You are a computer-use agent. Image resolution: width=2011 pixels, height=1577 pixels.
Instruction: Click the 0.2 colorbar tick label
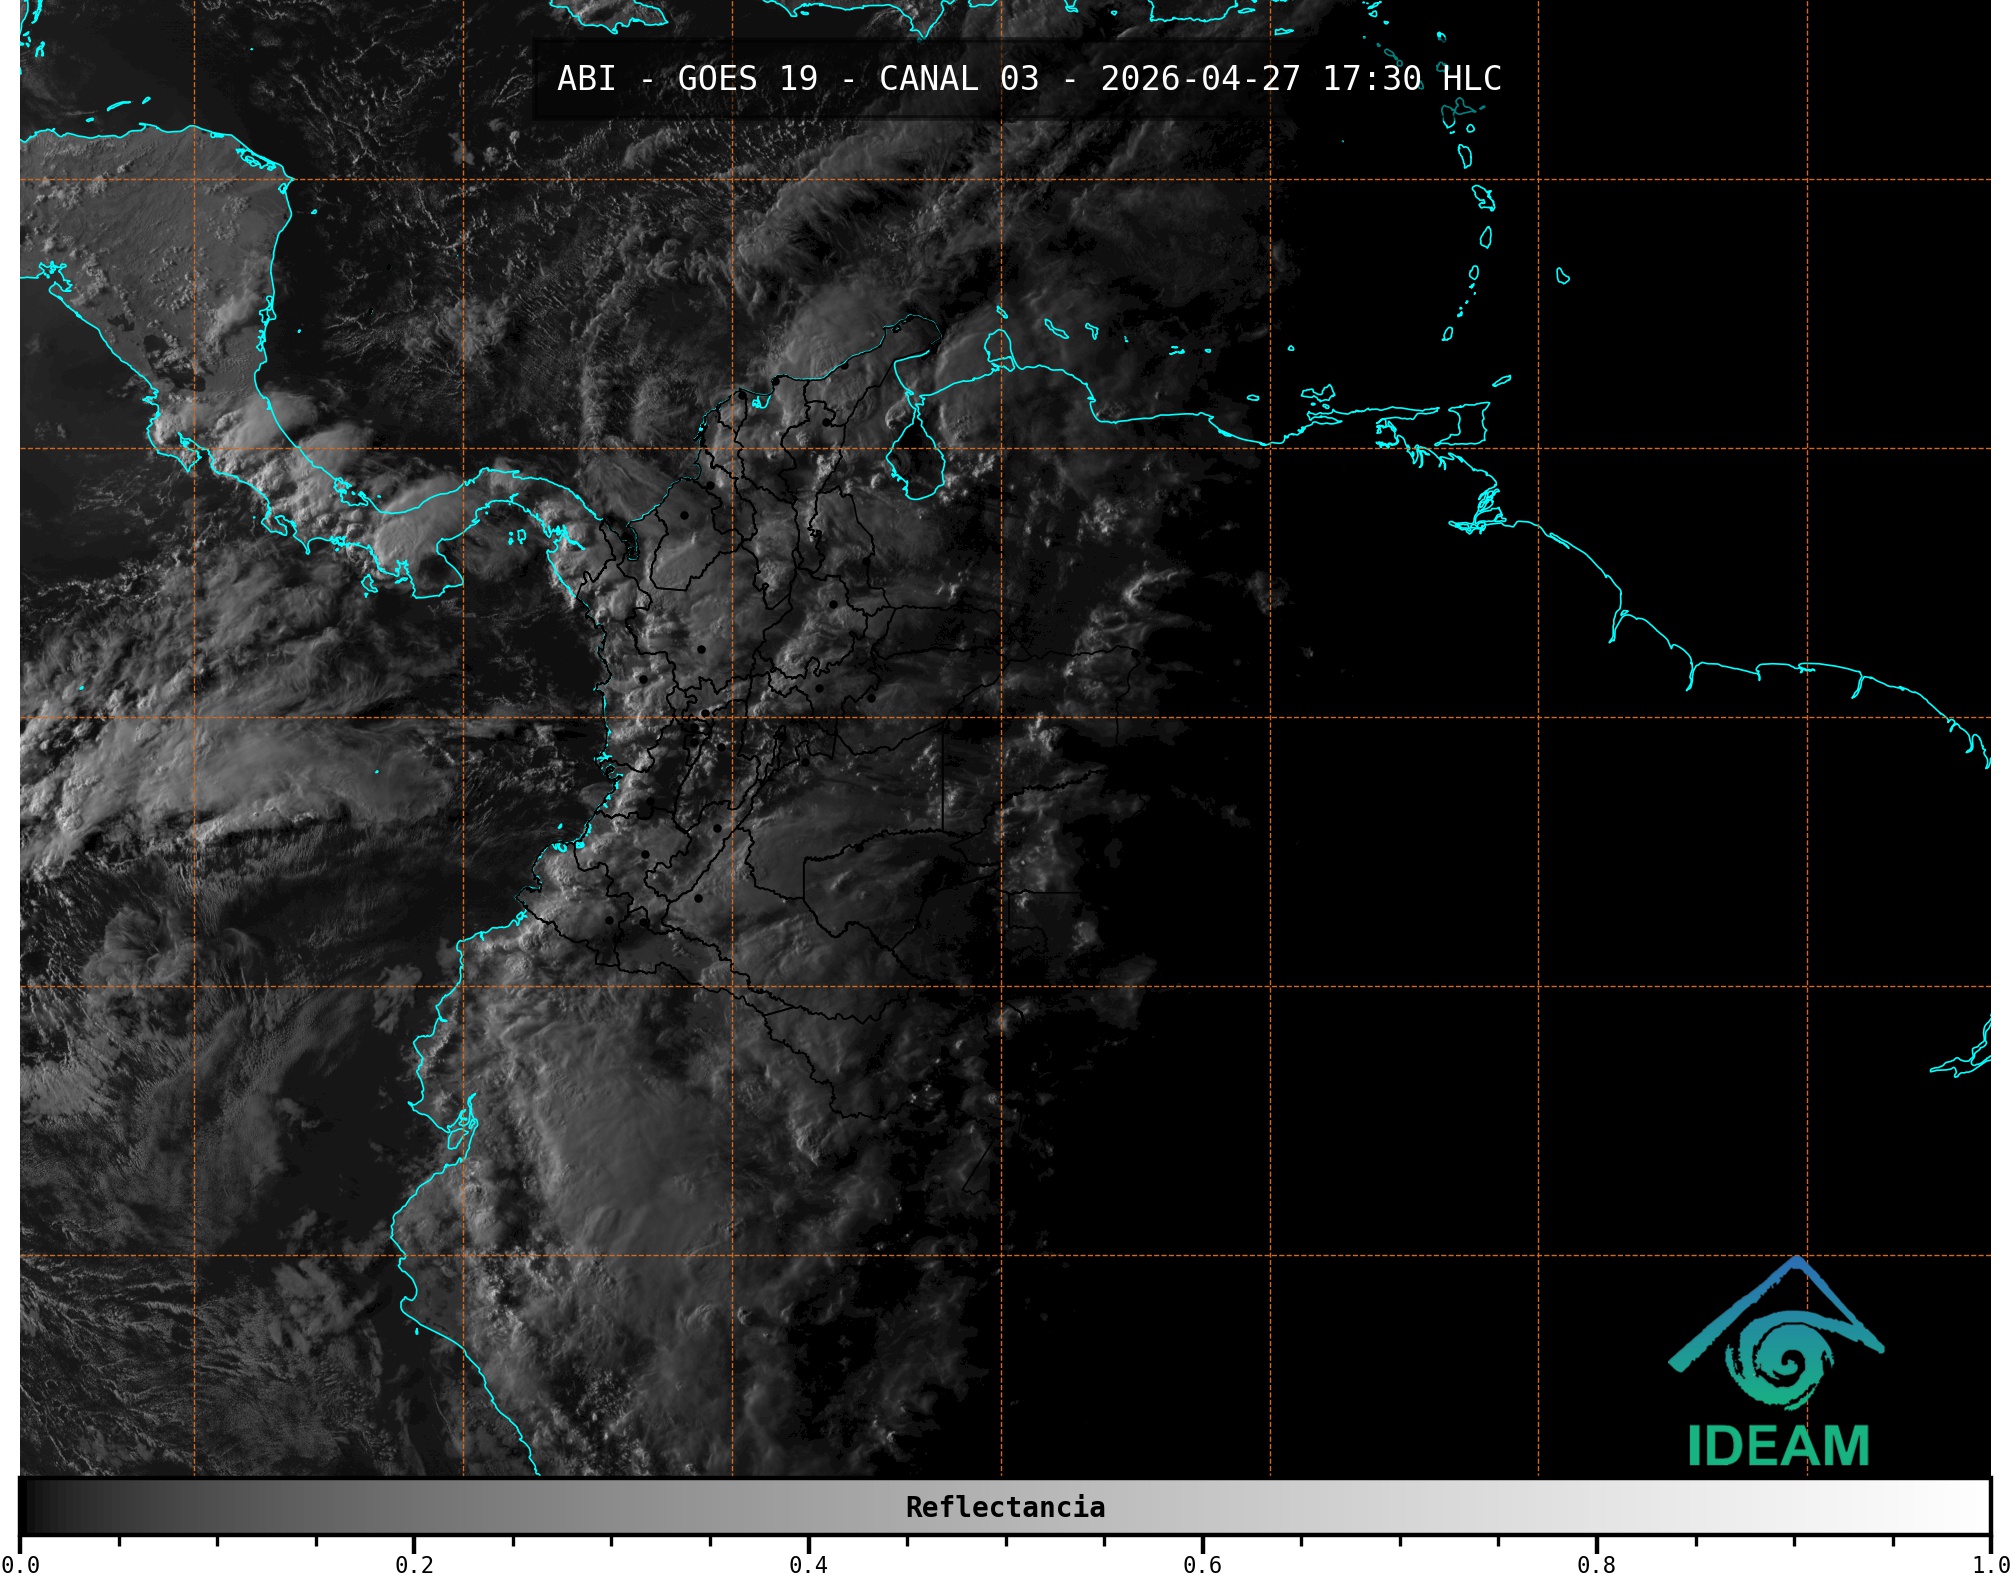tap(414, 1565)
